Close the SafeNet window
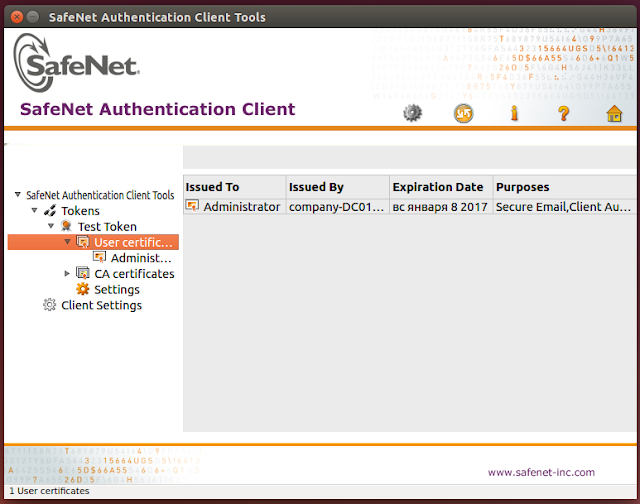640x504 pixels. 17,17
